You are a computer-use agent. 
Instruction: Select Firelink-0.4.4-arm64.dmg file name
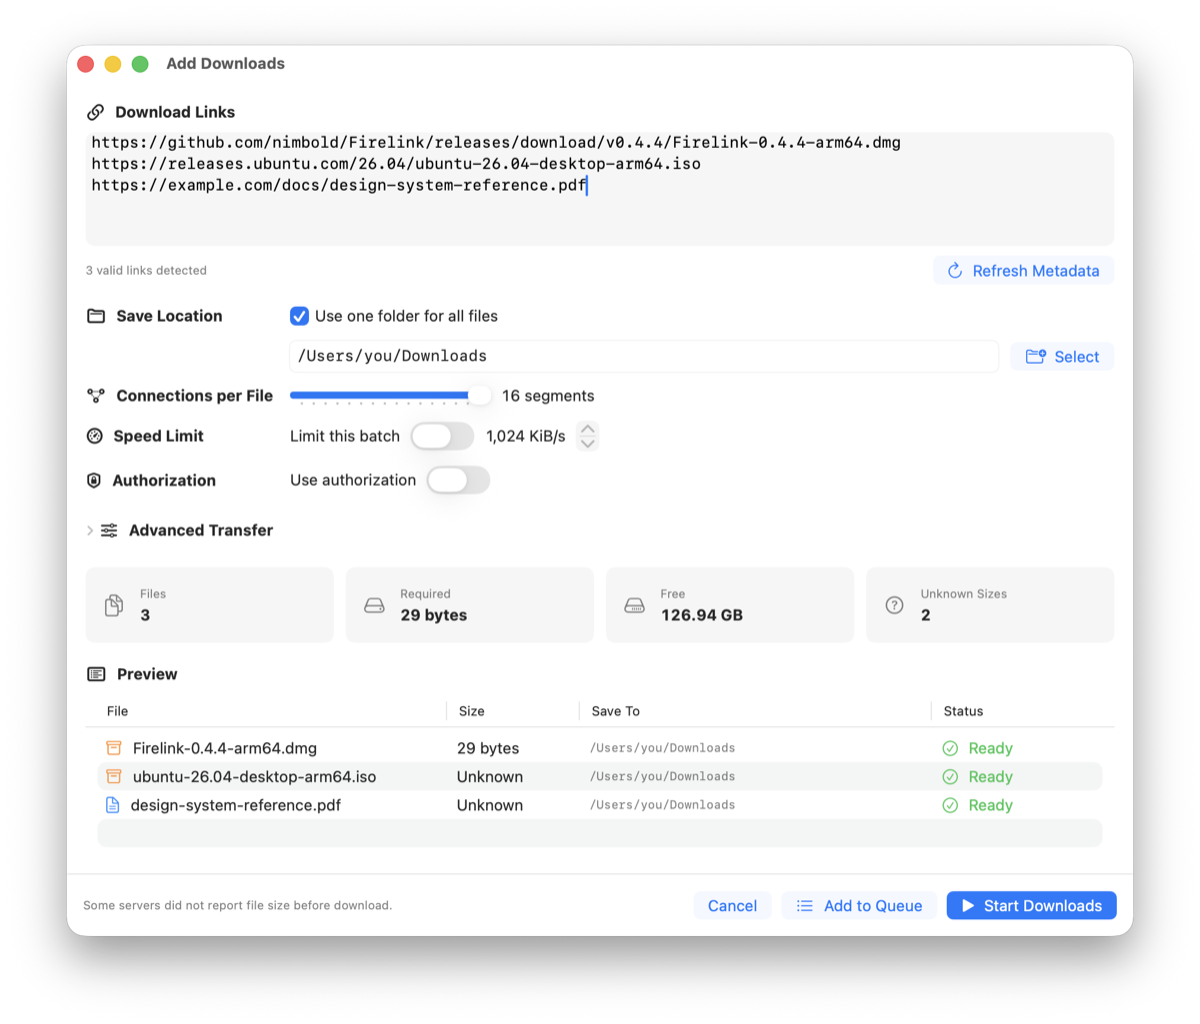coord(225,748)
